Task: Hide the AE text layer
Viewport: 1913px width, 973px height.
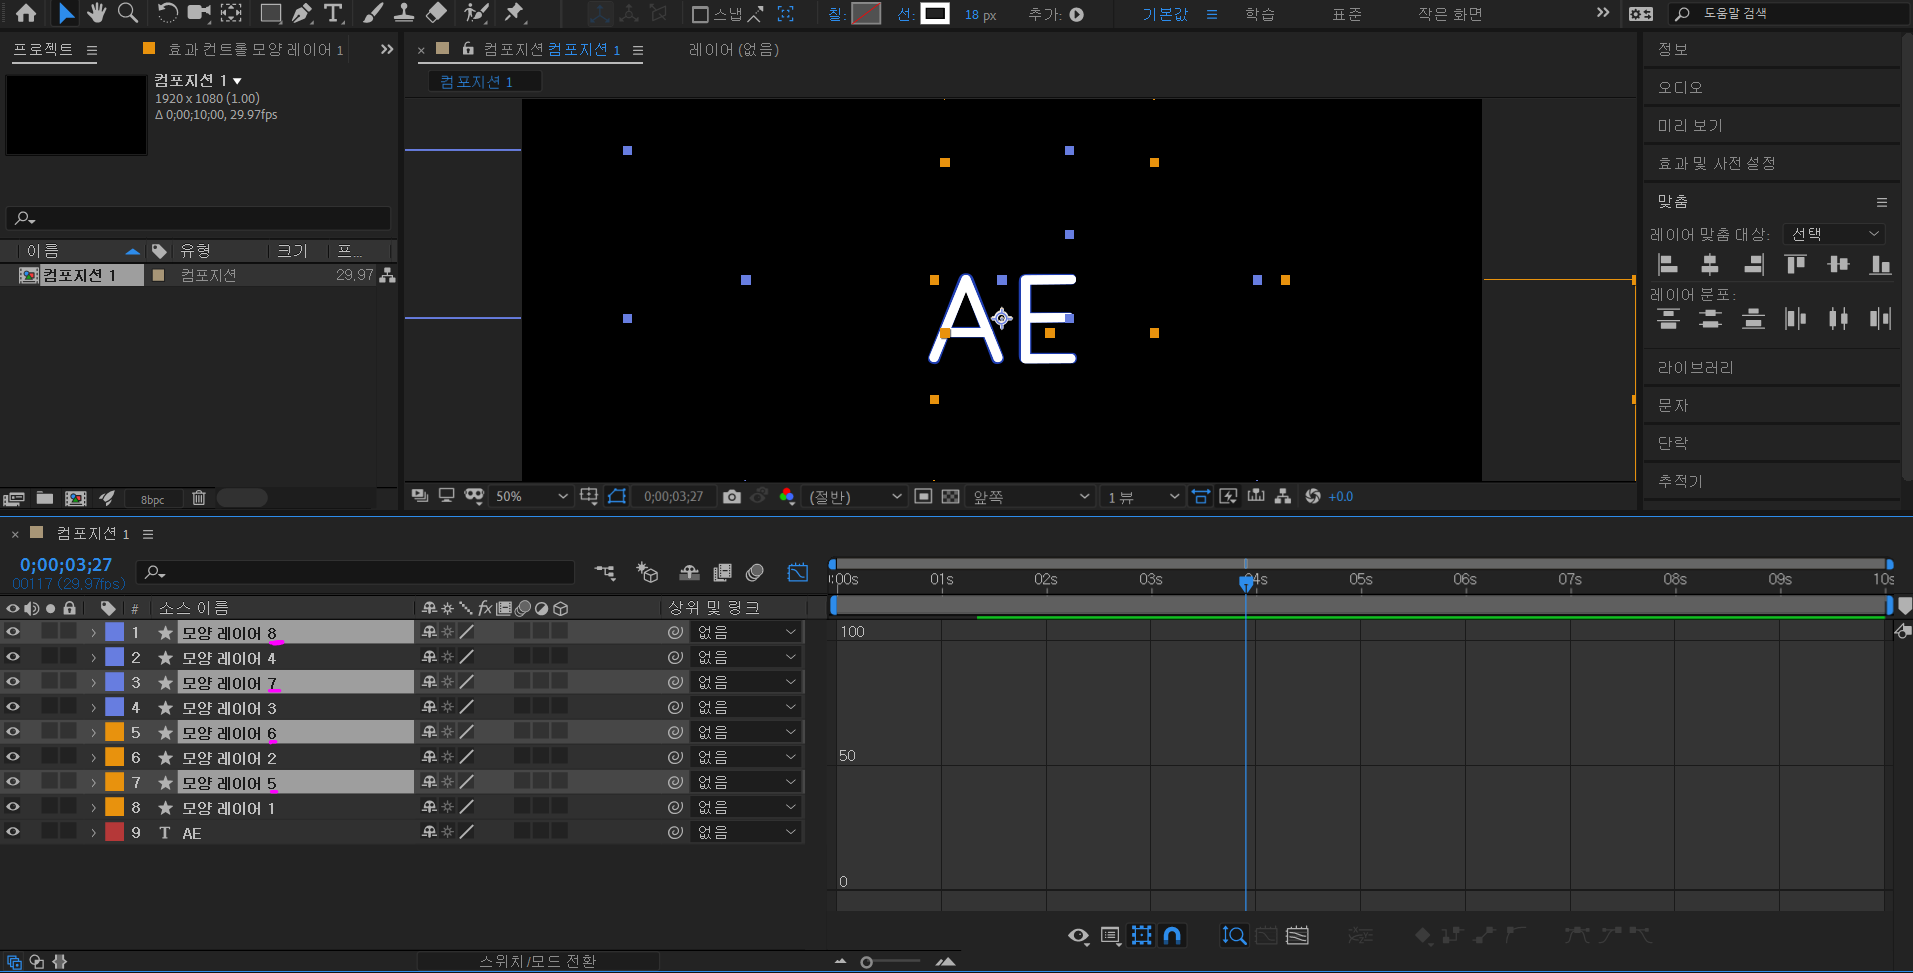Action: click(13, 831)
